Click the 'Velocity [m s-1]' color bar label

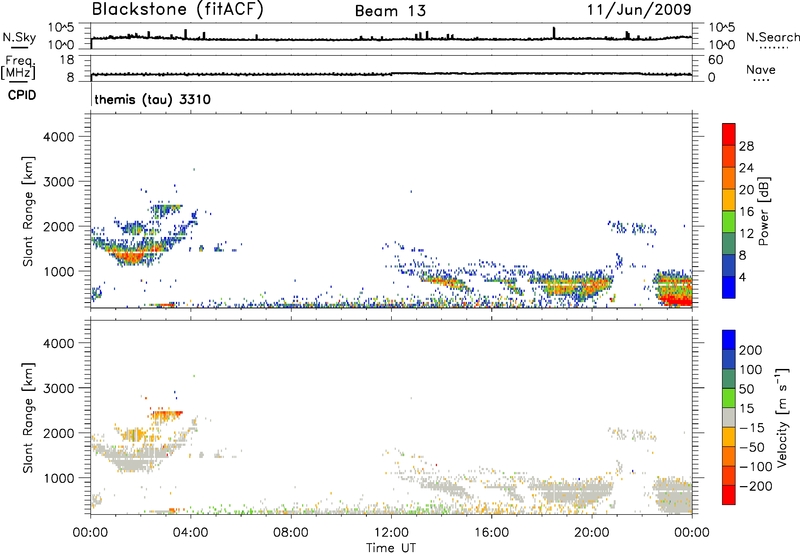click(x=782, y=417)
